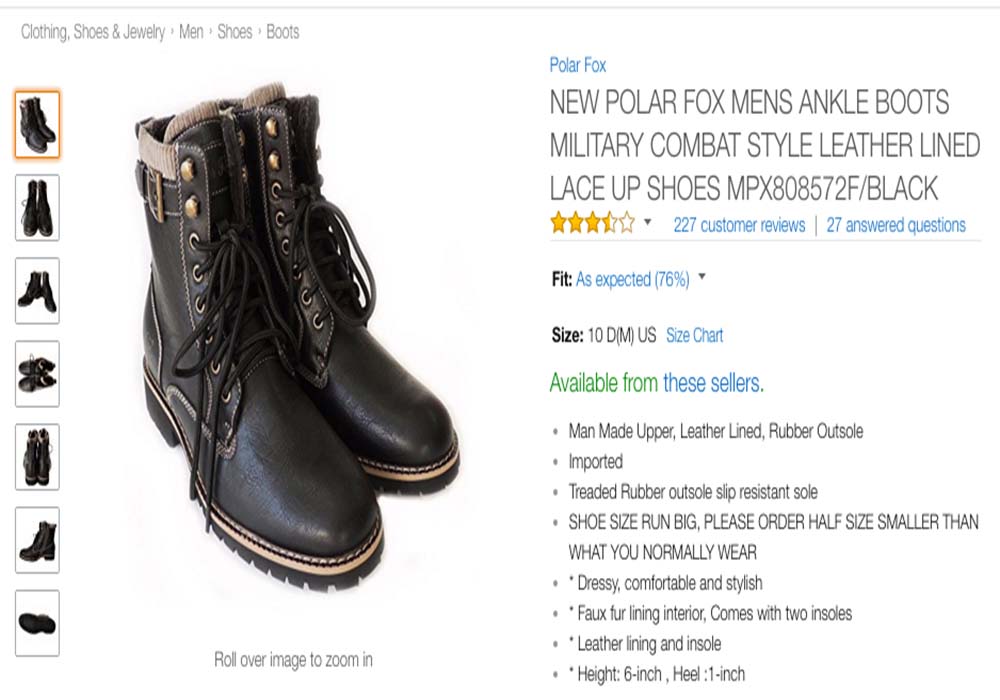Viewport: 1000px width, 700px height.
Task: Go to the Boots breadcrumb
Action: click(x=283, y=32)
